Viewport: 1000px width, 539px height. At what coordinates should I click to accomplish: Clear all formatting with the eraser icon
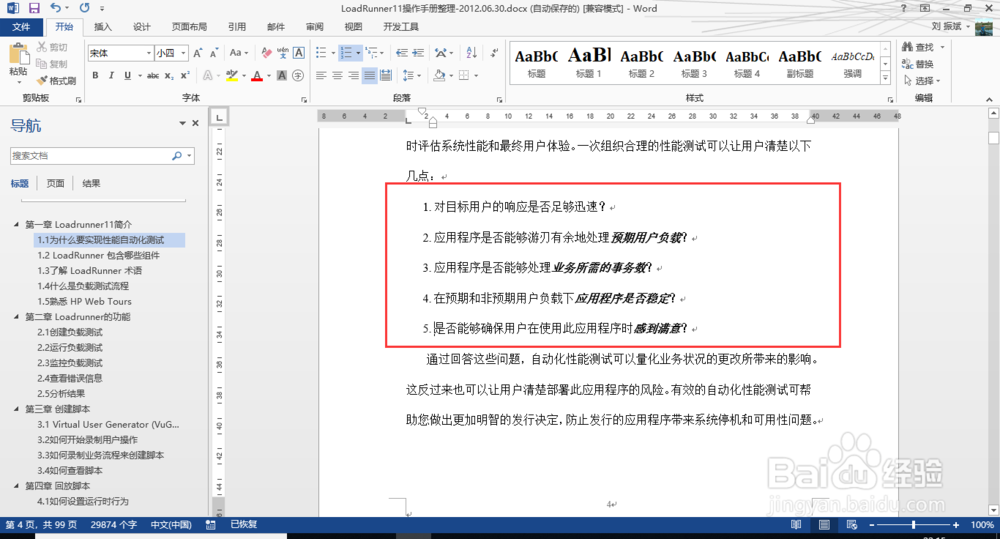coord(267,53)
